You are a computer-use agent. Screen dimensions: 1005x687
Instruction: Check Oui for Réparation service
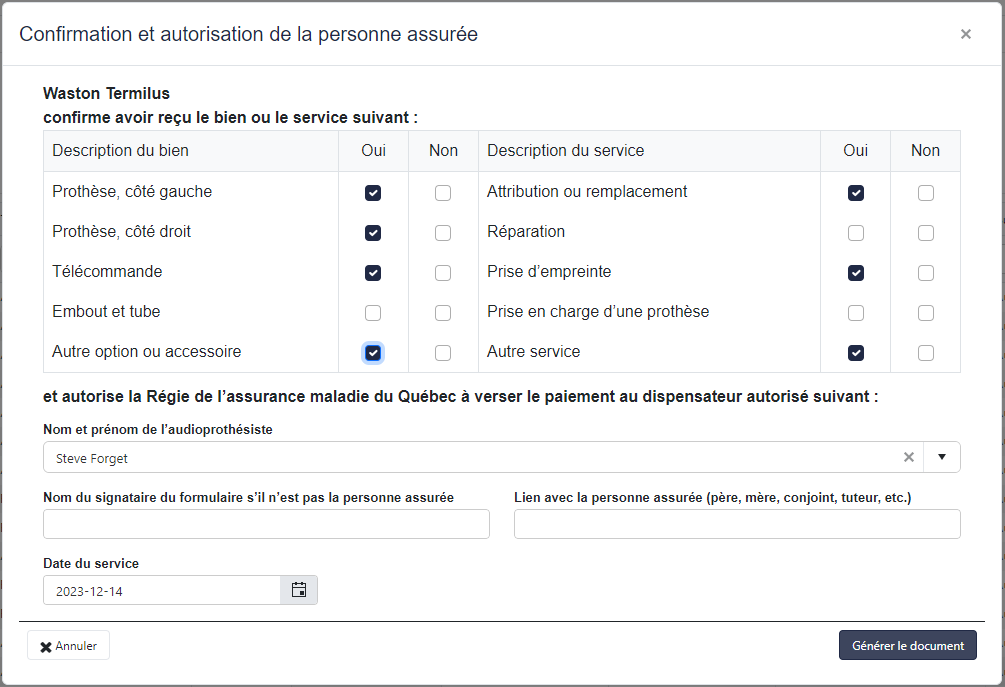(x=856, y=233)
